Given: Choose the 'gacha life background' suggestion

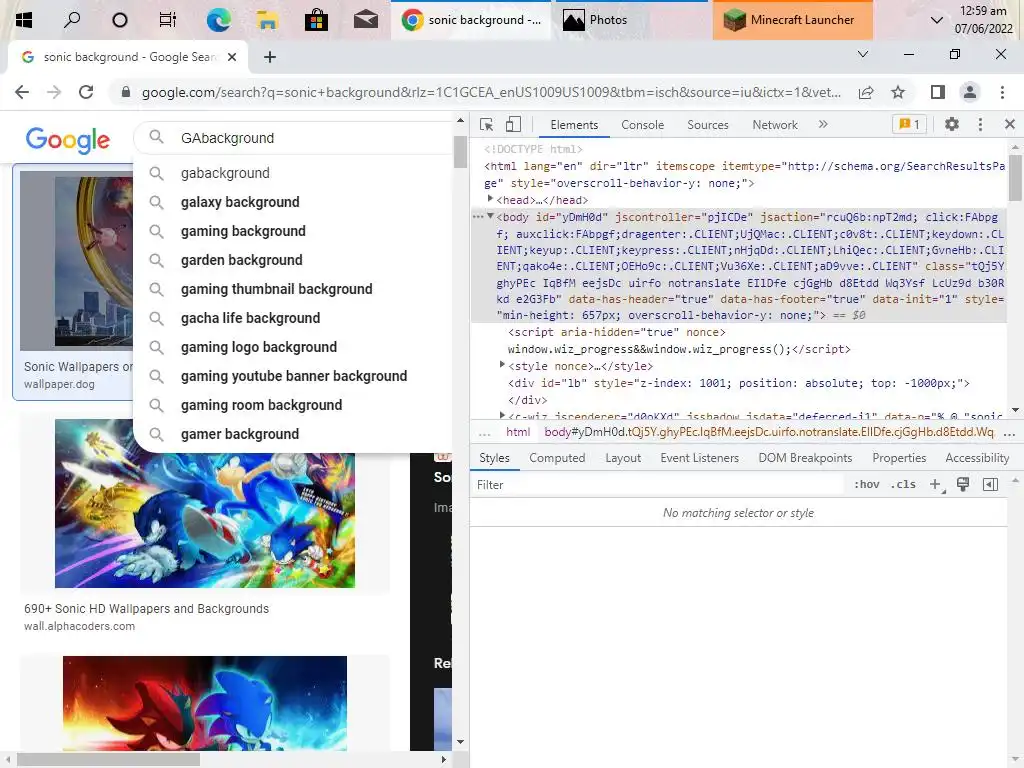Looking at the screenshot, I should (x=293, y=318).
